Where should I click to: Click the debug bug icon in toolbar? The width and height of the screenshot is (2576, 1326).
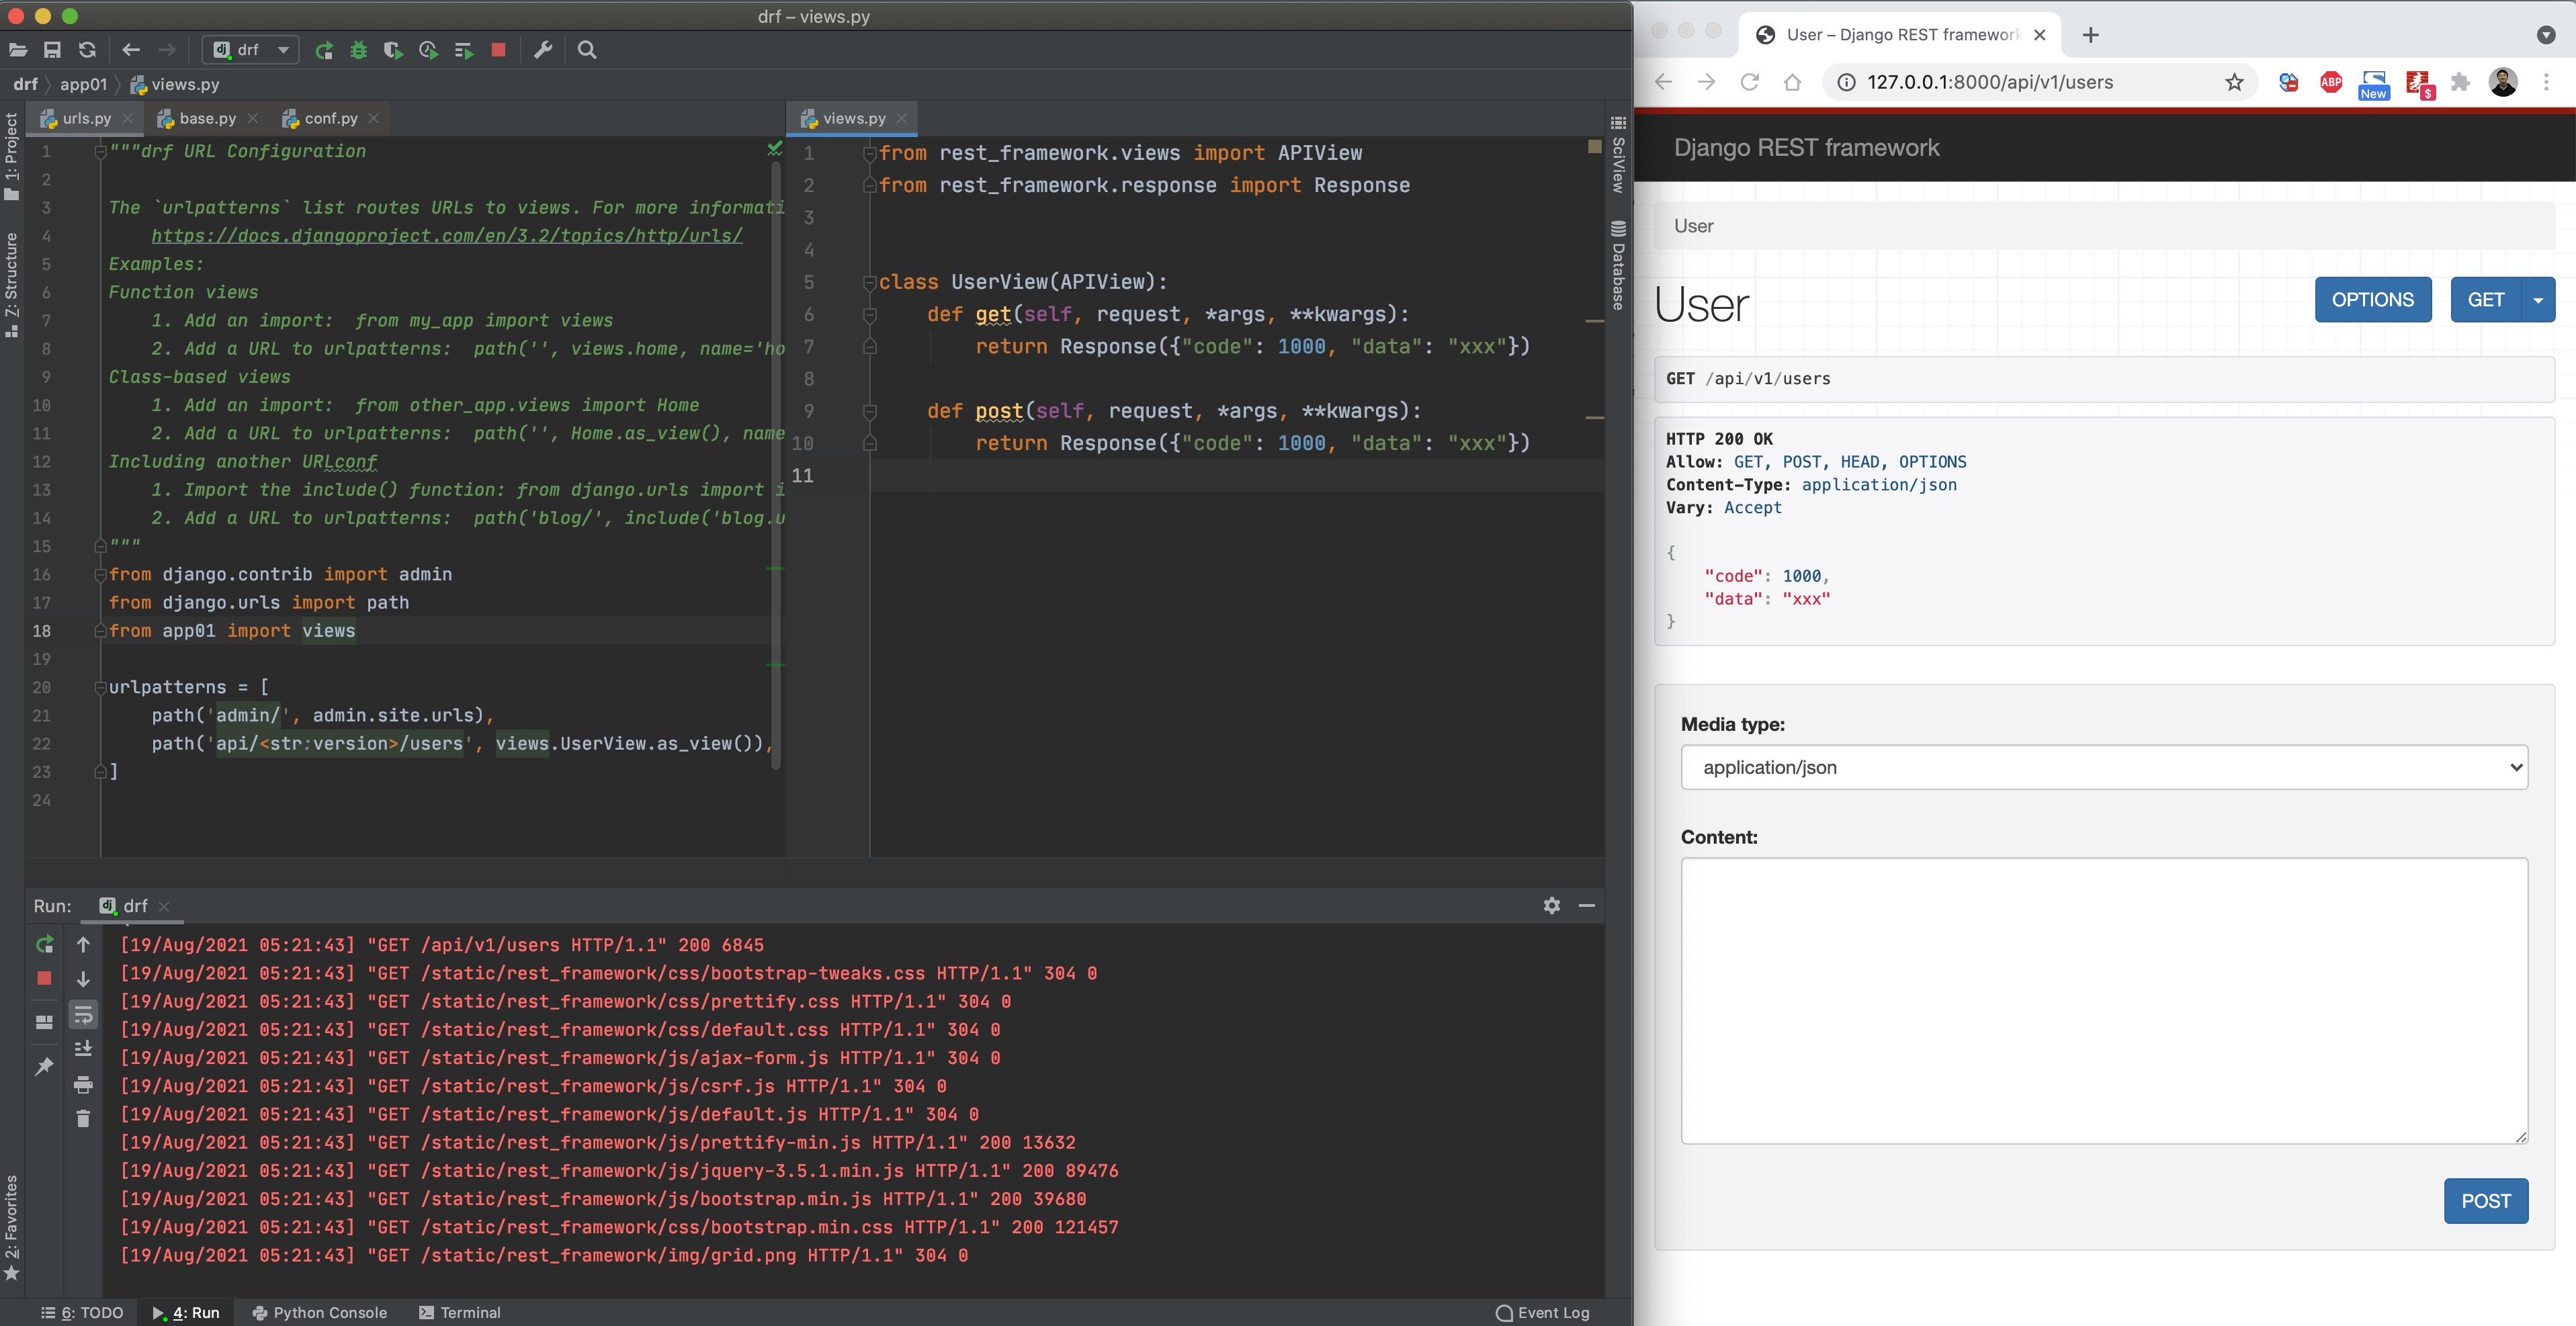[358, 50]
